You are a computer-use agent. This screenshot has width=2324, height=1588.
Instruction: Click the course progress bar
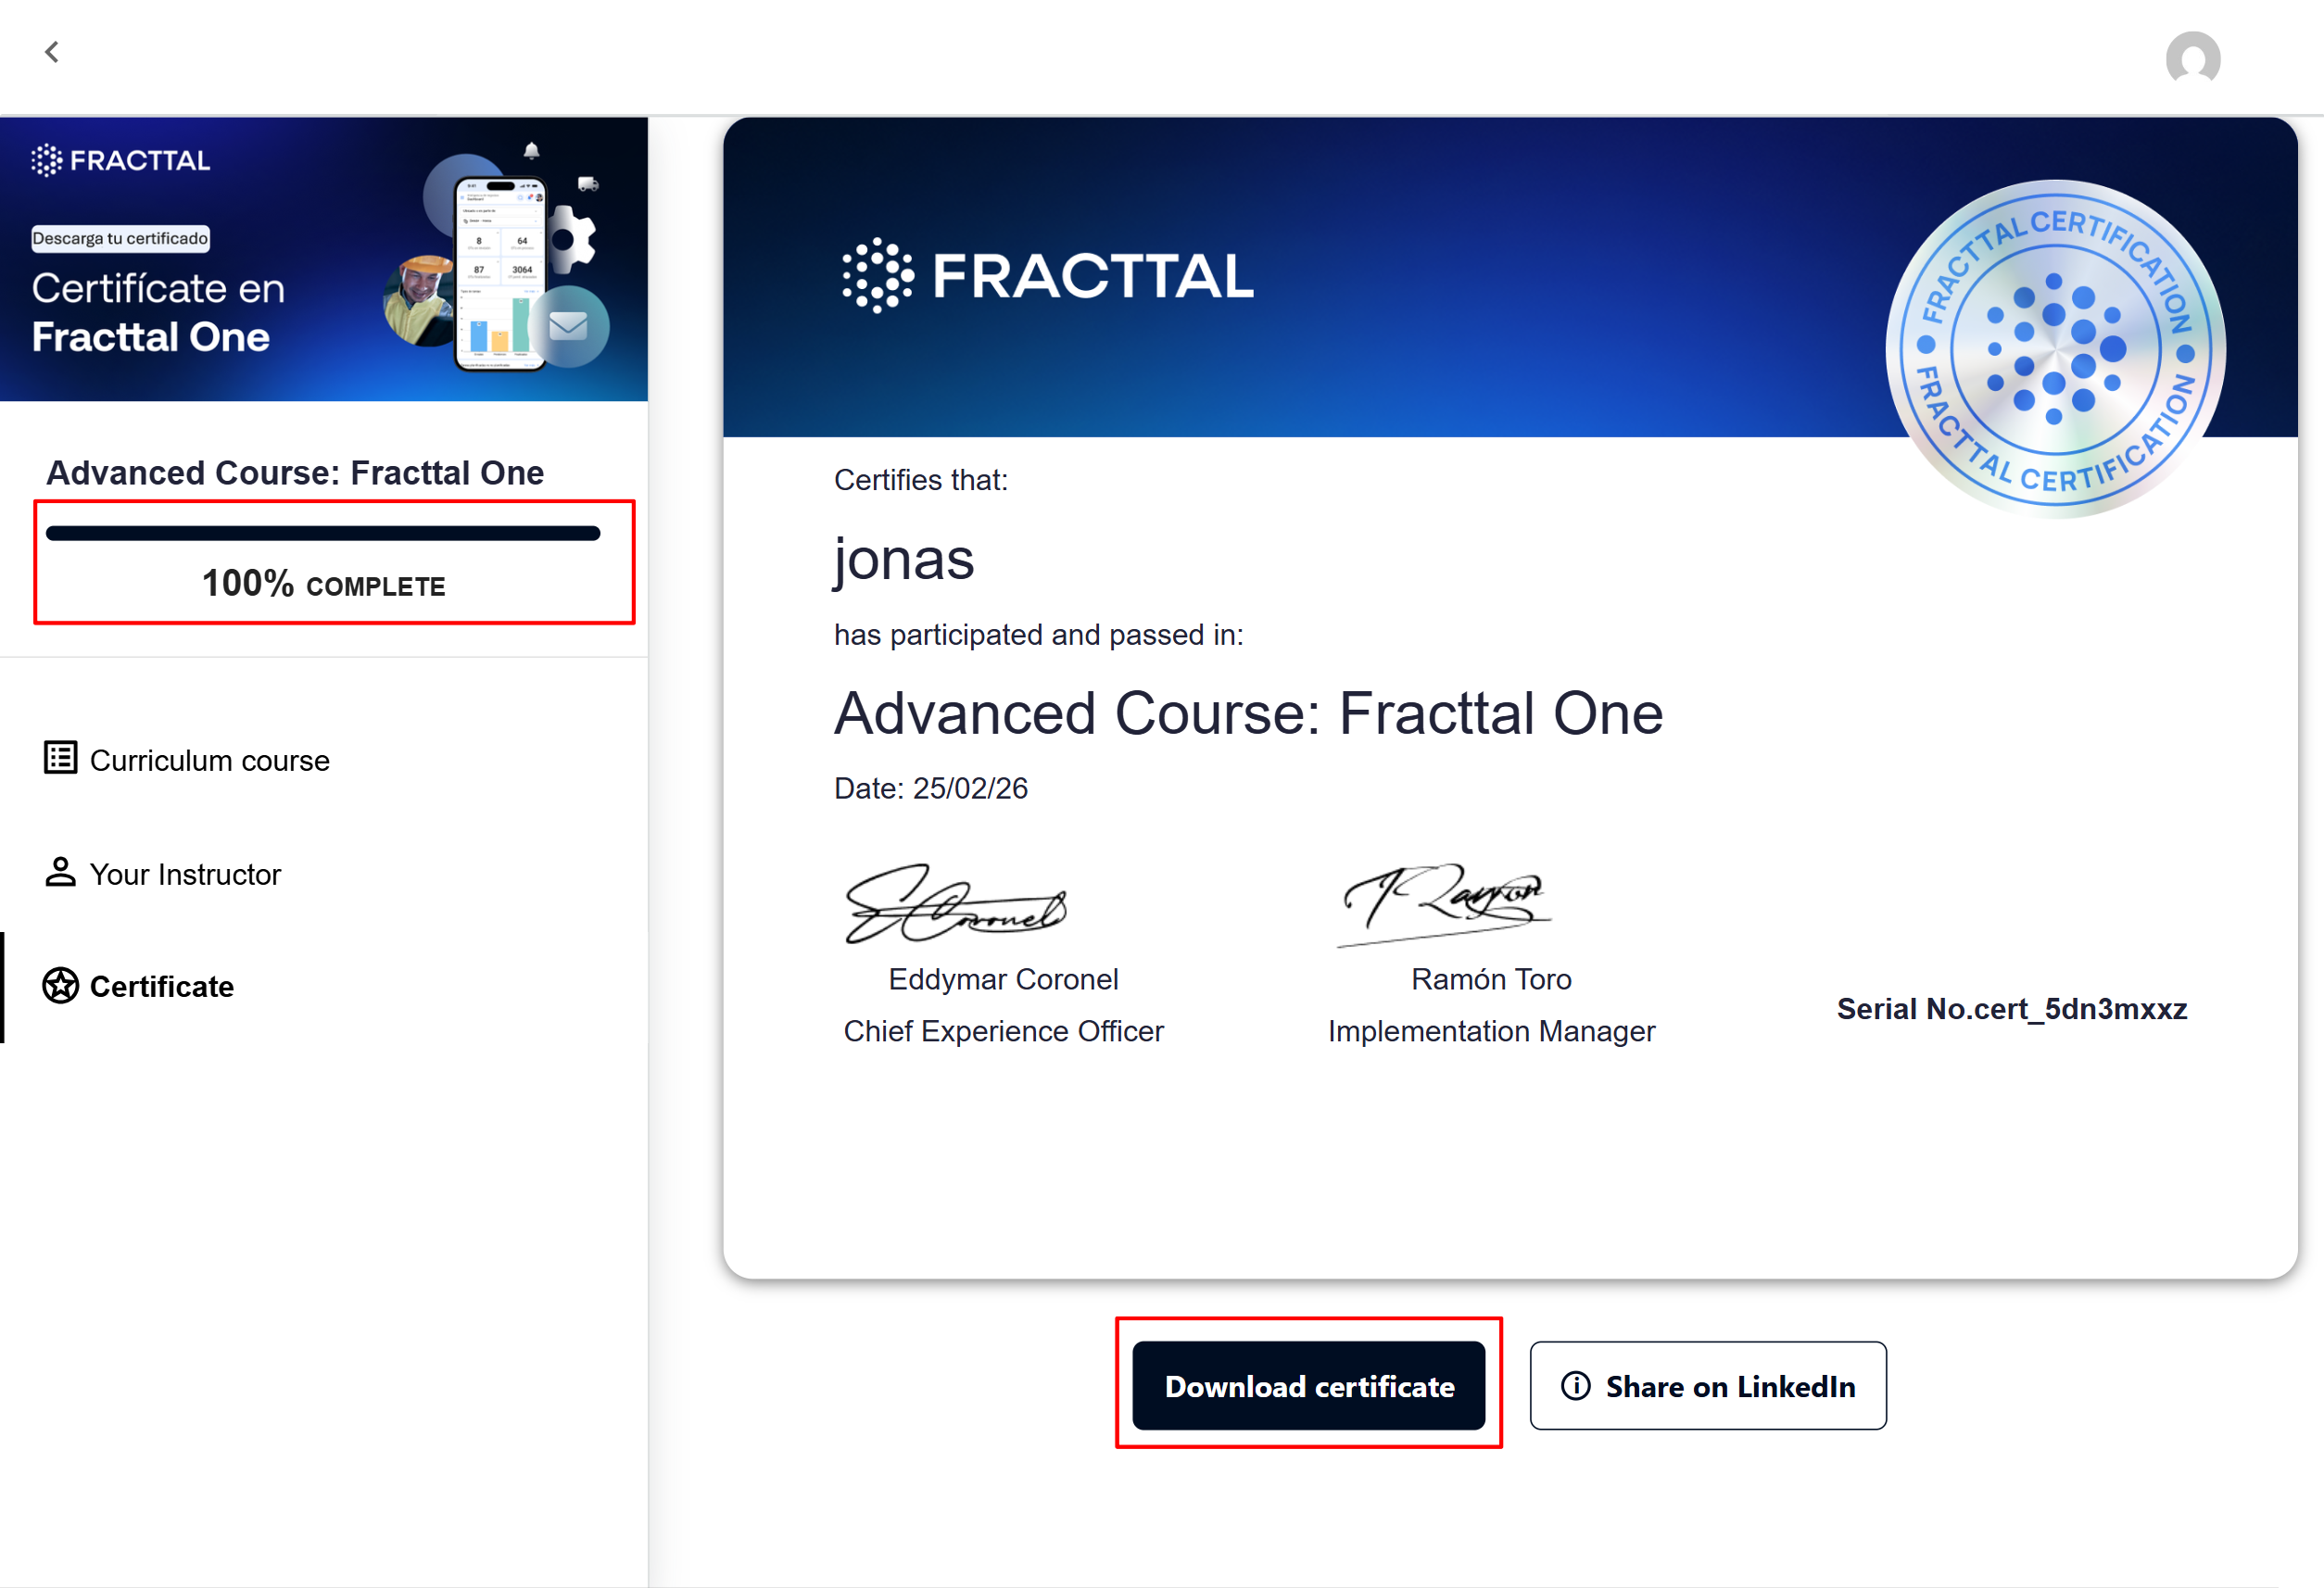click(x=323, y=534)
